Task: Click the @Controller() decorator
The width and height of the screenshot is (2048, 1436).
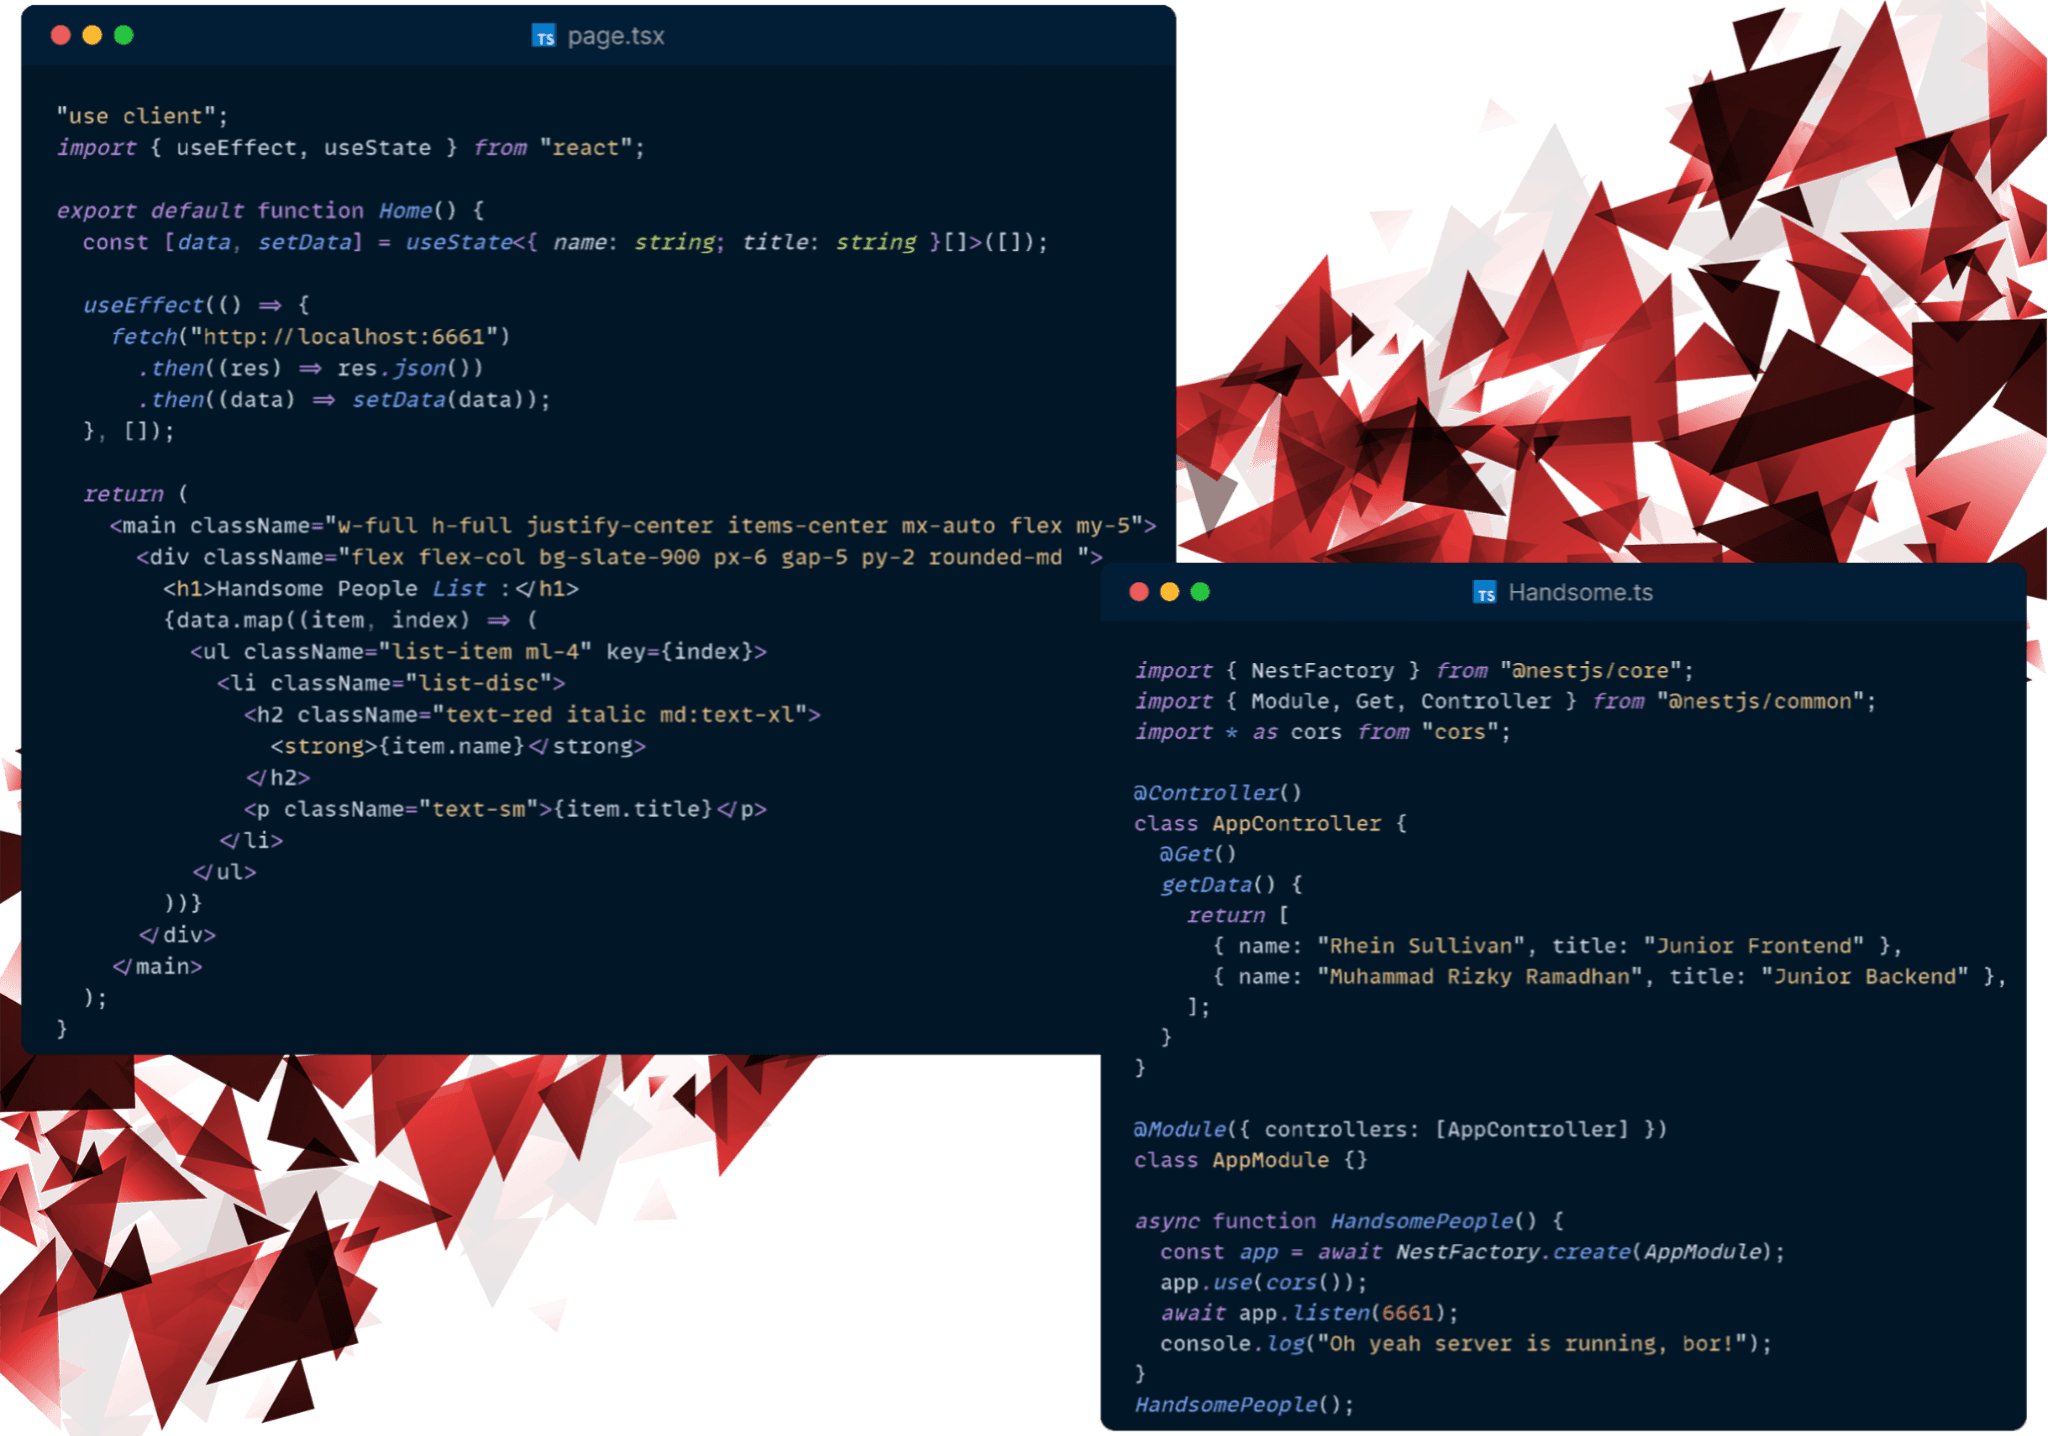Action: (x=1217, y=793)
